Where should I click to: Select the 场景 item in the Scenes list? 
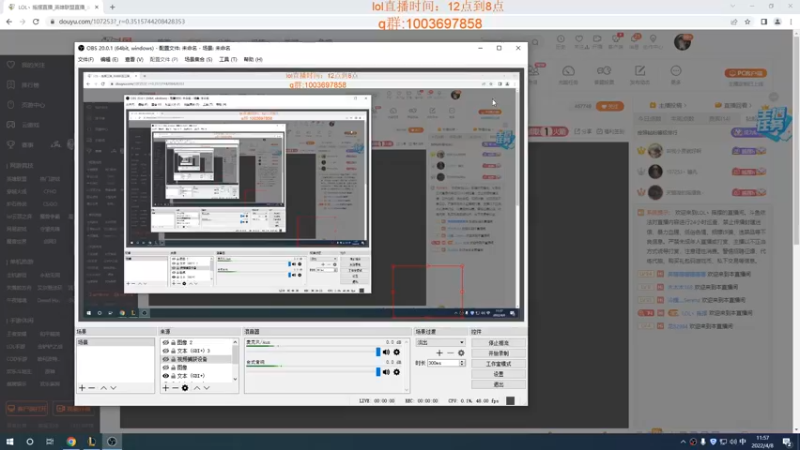click(x=115, y=342)
